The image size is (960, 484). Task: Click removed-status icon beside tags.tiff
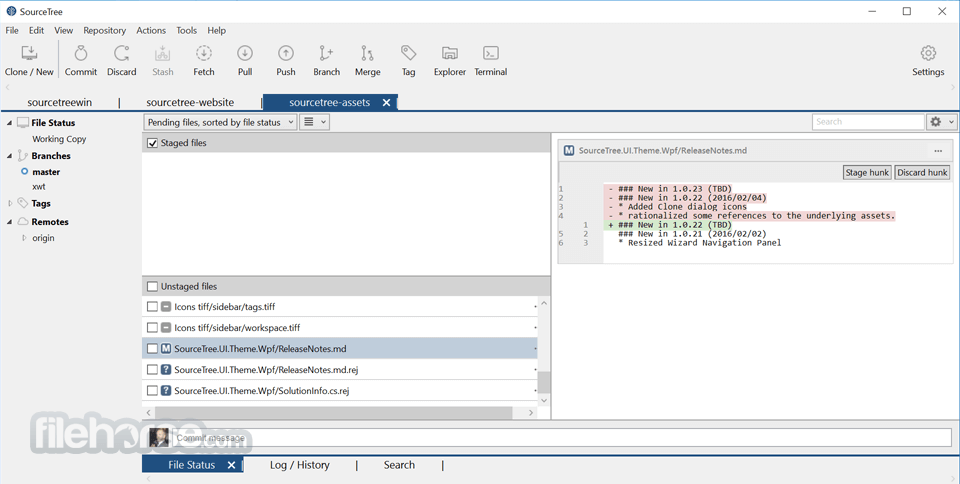166,307
